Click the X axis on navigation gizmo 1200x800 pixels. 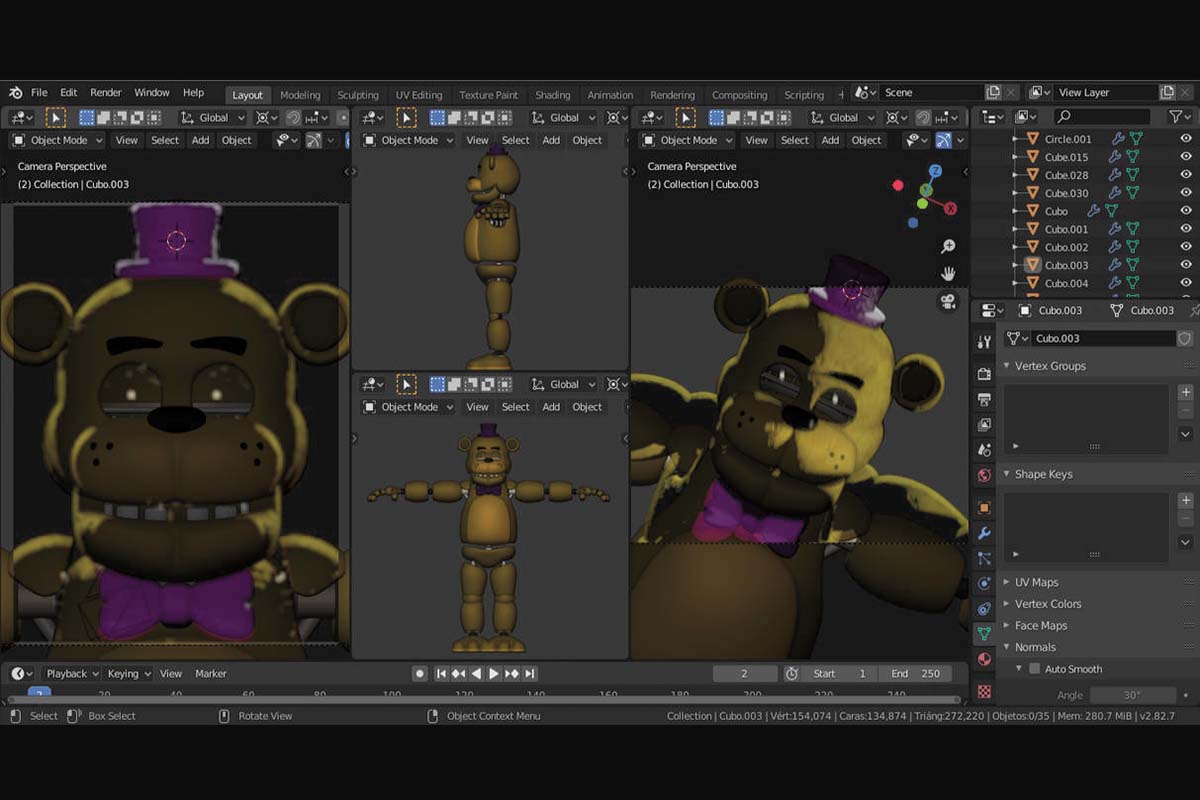(x=951, y=208)
